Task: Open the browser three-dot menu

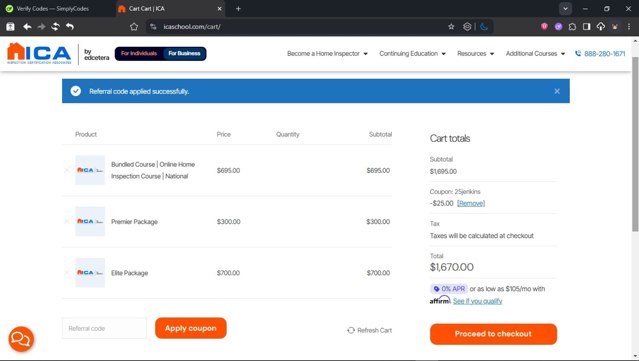Action: click(x=629, y=26)
